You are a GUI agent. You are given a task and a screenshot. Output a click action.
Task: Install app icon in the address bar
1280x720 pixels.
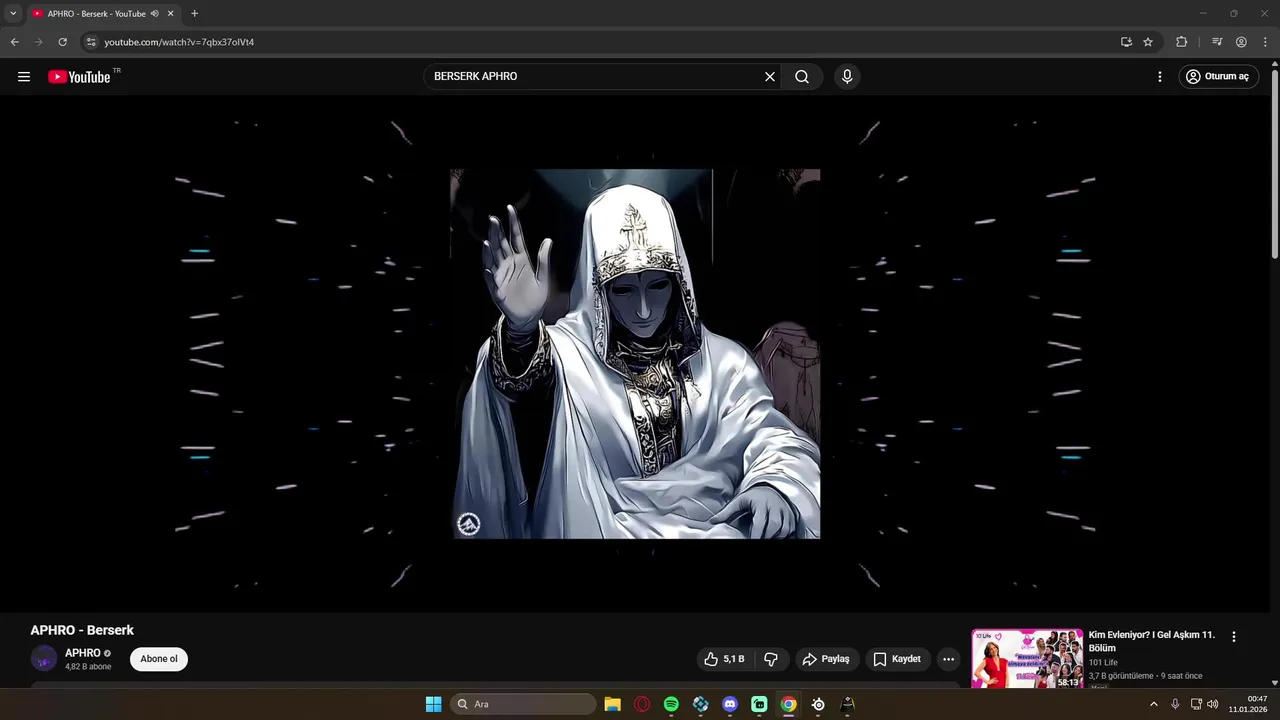[1126, 42]
